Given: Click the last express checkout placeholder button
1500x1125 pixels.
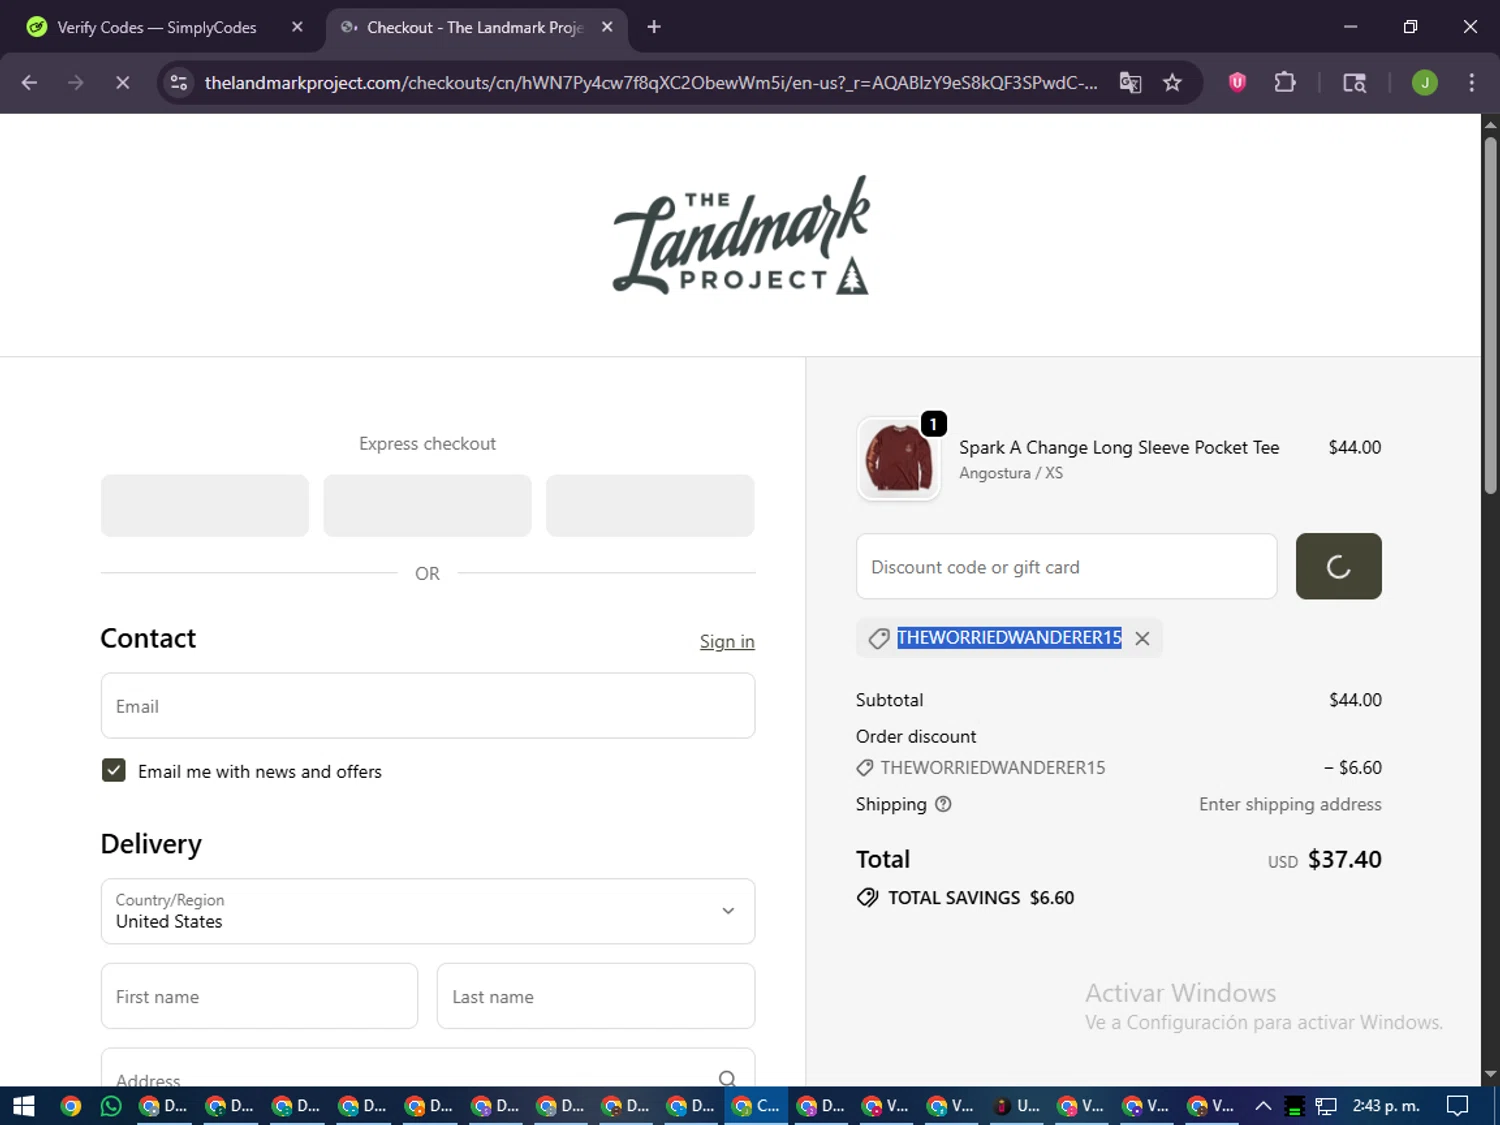Looking at the screenshot, I should 650,505.
